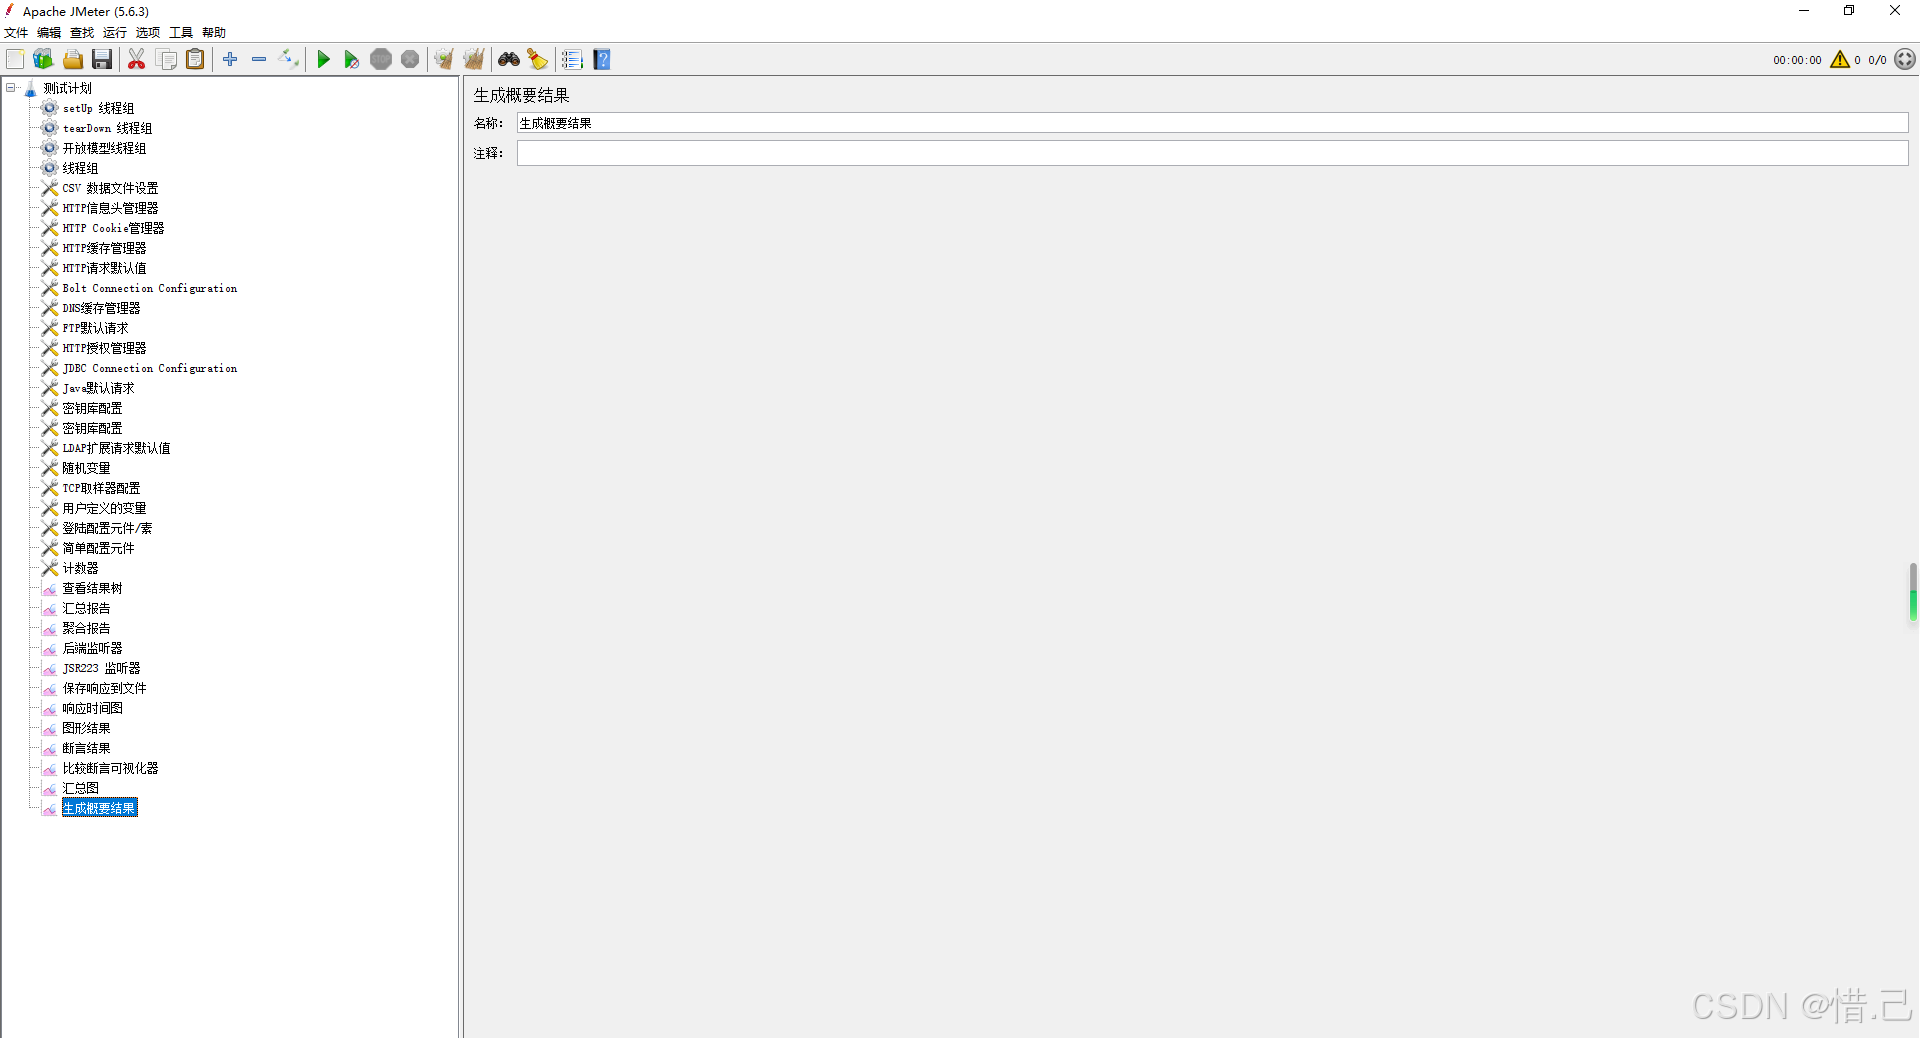1920x1038 pixels.
Task: Open the 文件 menu
Action: coord(16,33)
